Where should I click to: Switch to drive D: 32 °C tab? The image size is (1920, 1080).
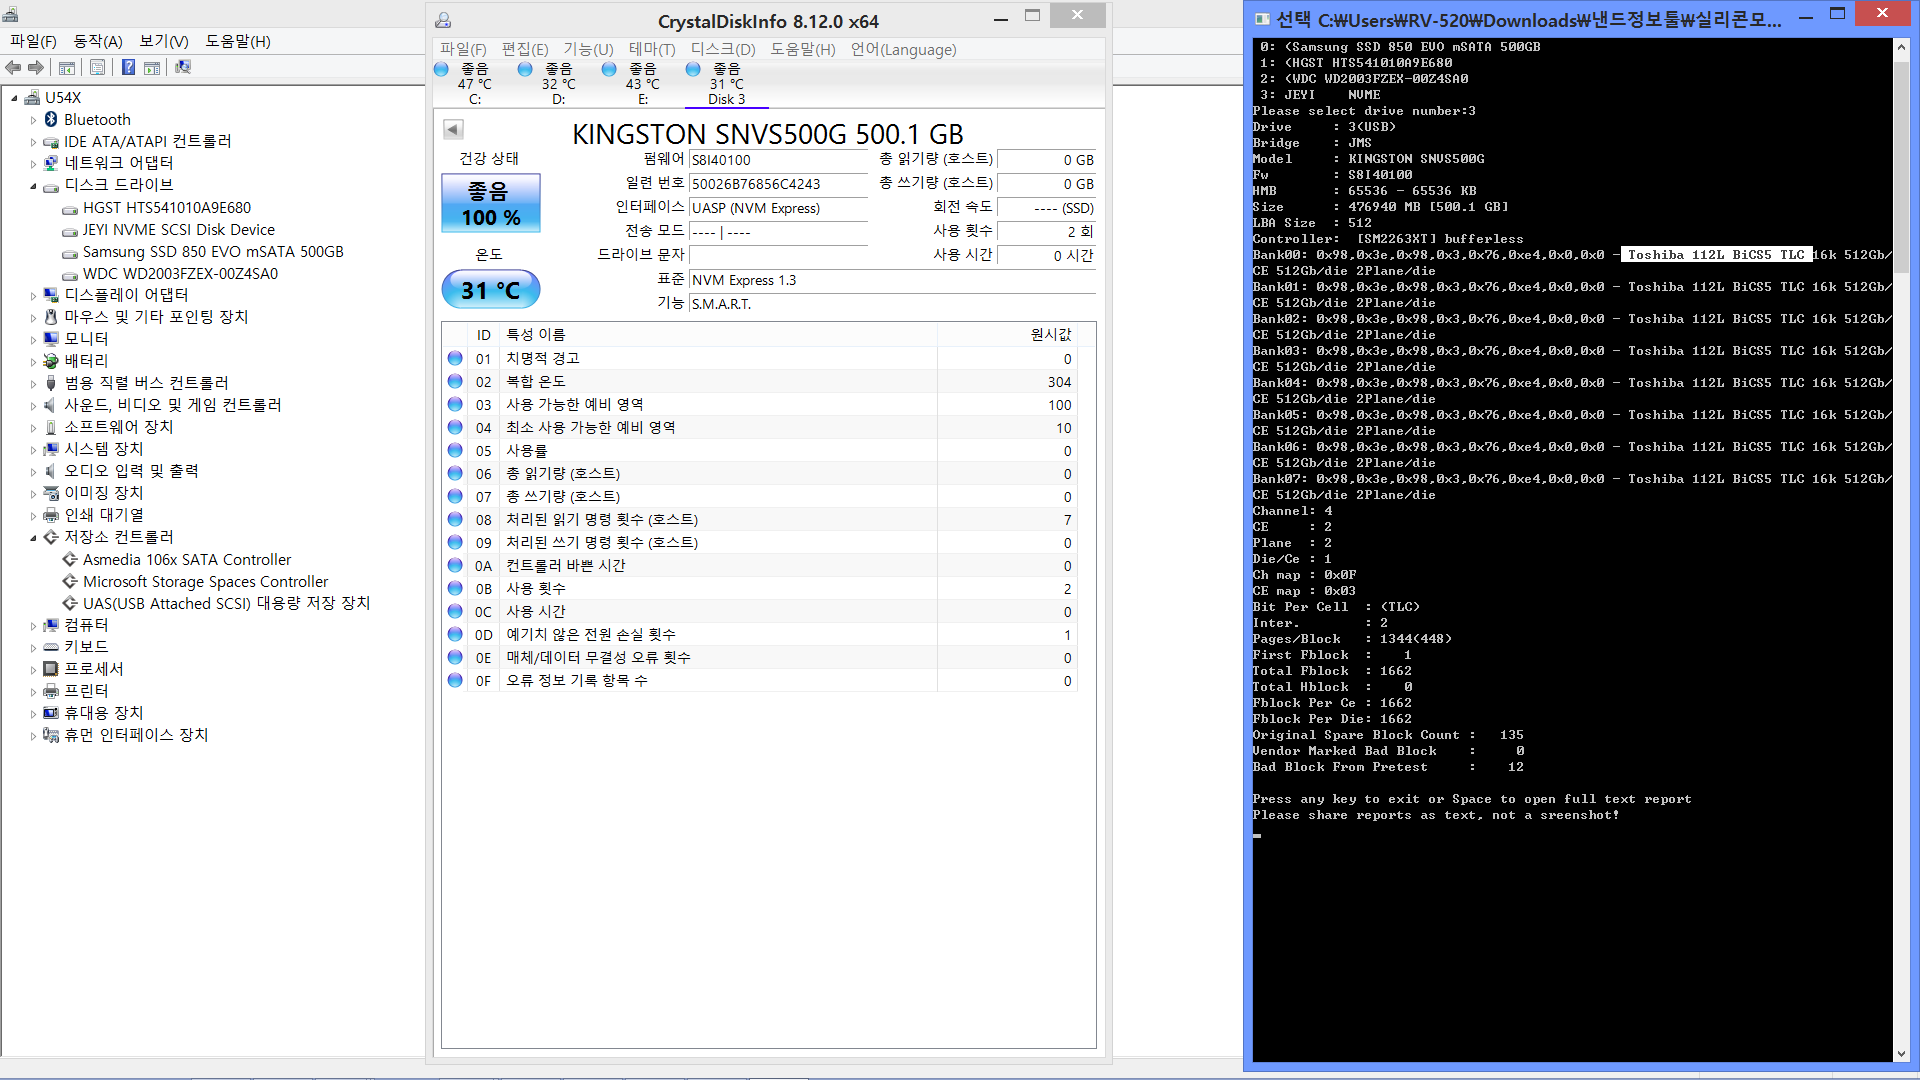pos(558,84)
